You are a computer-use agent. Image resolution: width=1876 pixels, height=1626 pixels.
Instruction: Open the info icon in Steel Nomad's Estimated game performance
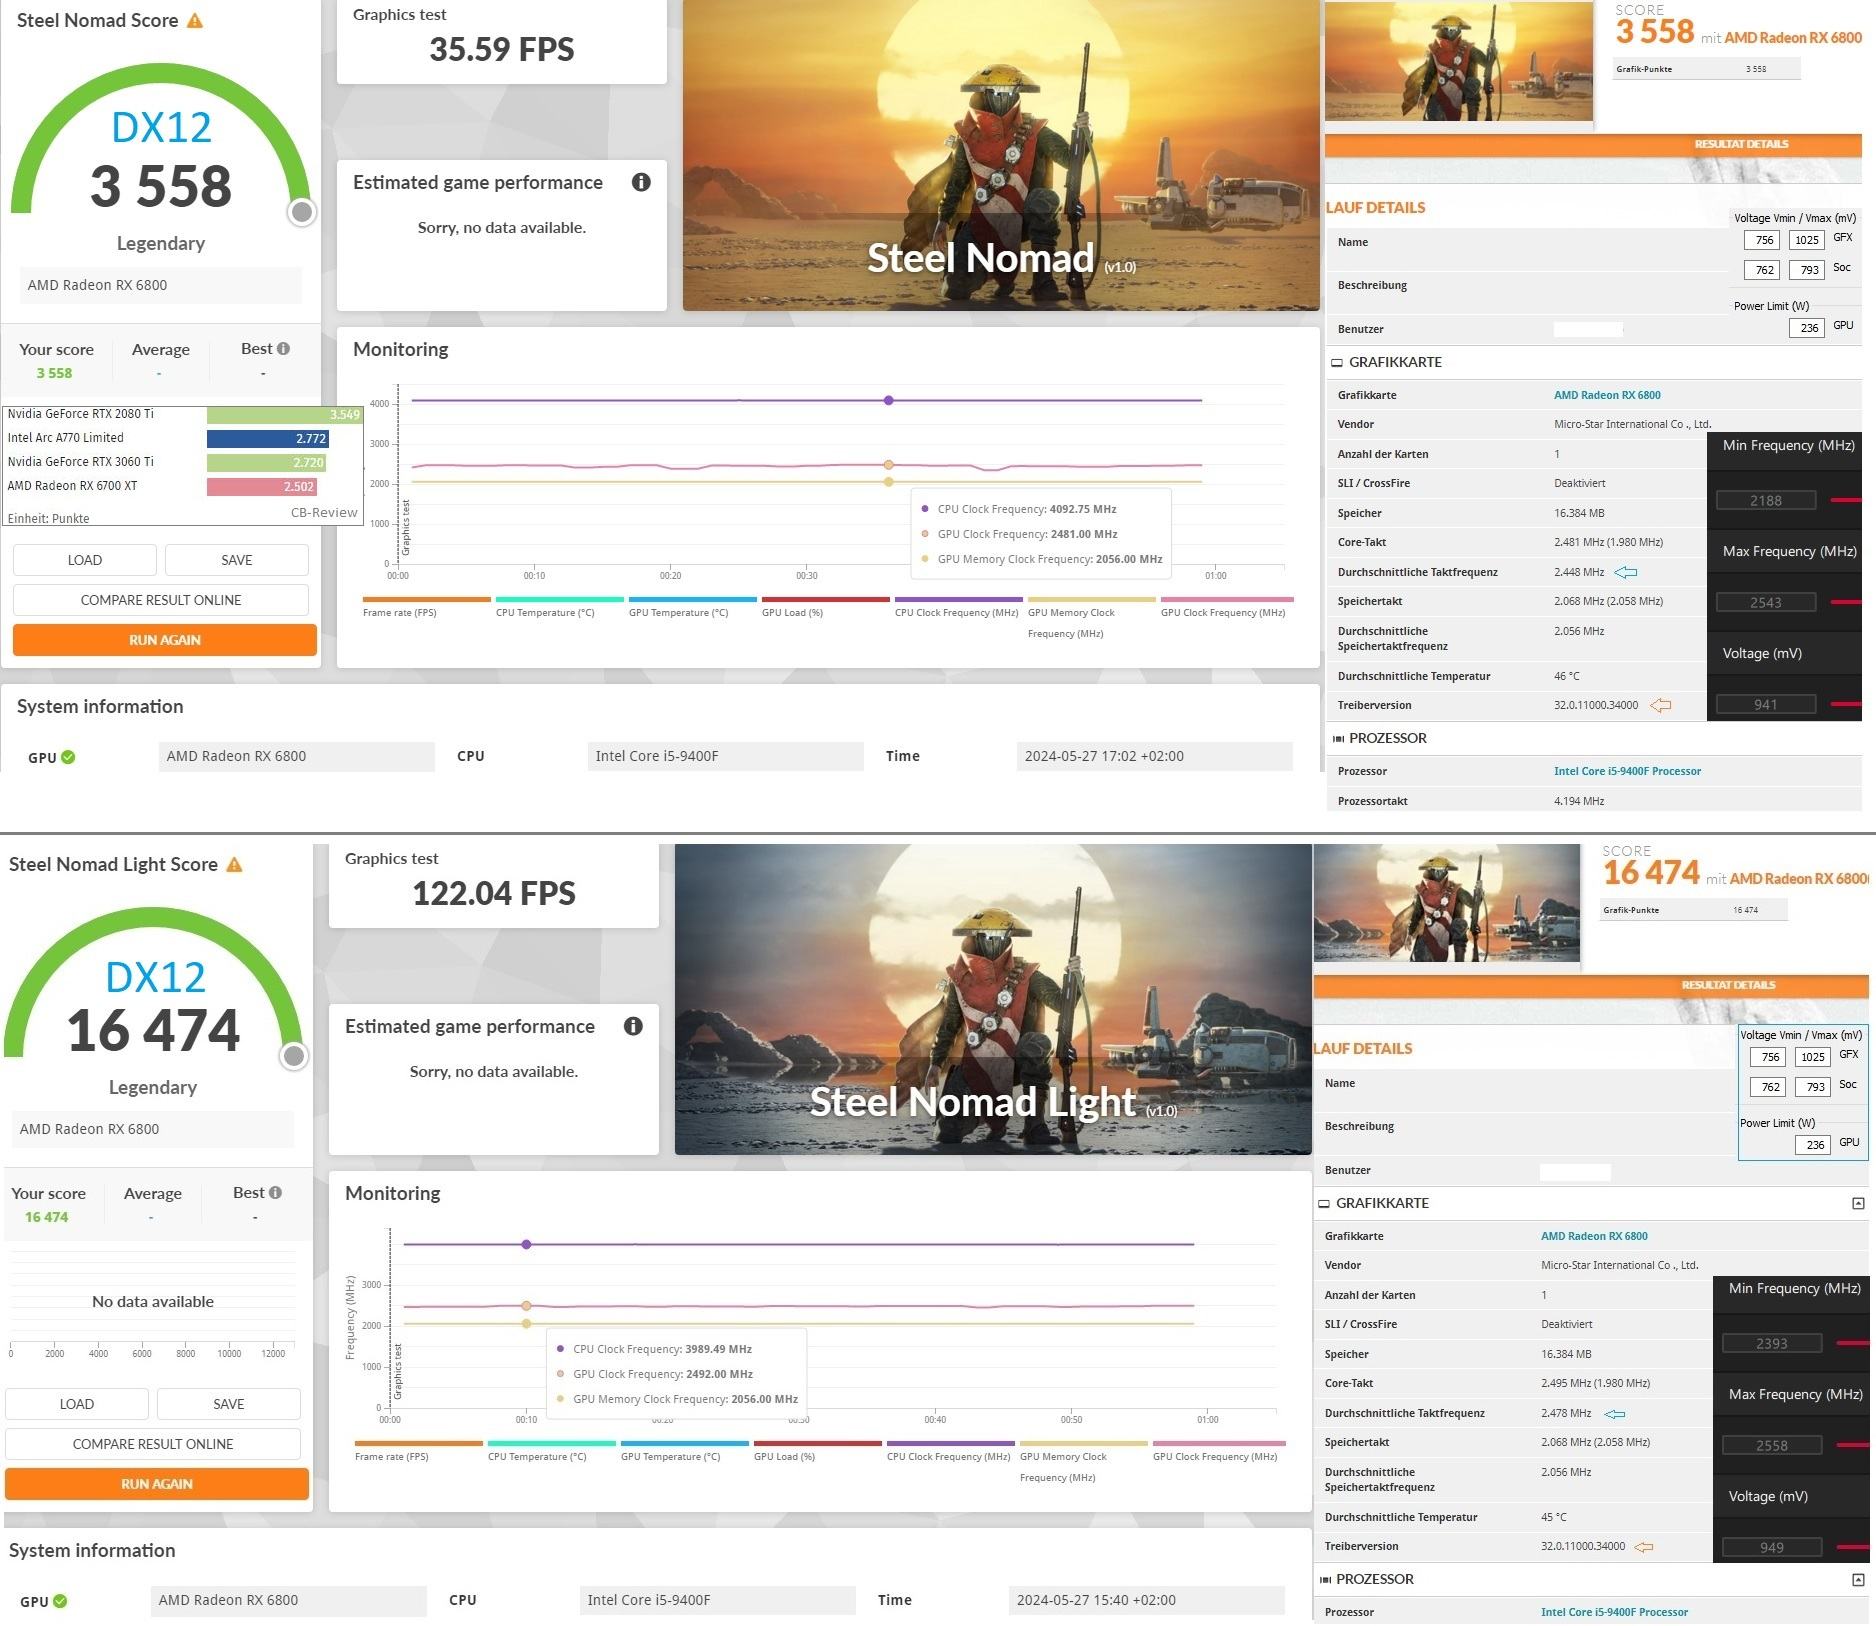641,182
